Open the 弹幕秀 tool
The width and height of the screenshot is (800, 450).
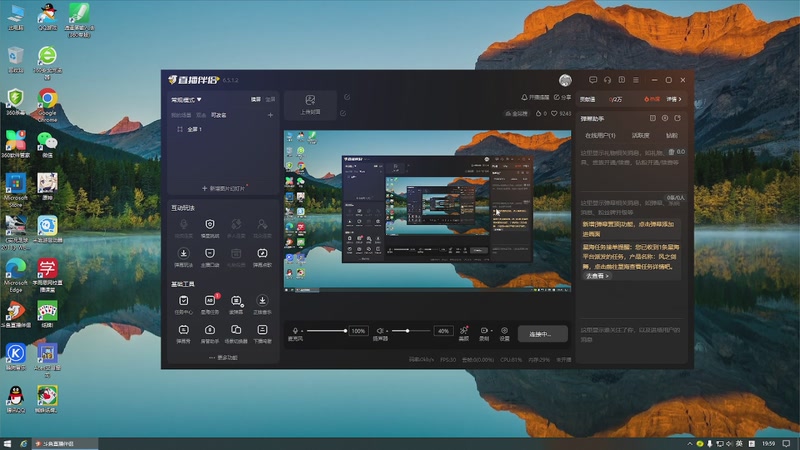click(183, 334)
